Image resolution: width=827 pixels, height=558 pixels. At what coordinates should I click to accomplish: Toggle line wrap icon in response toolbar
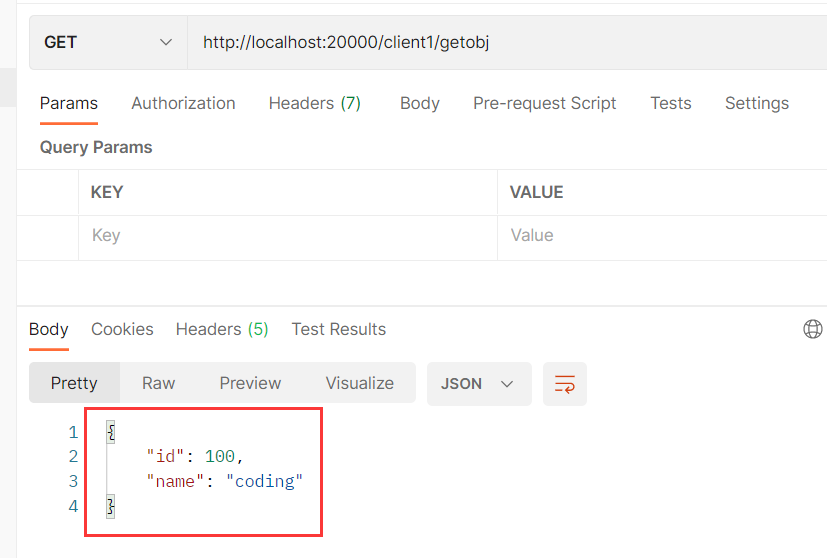coord(565,384)
